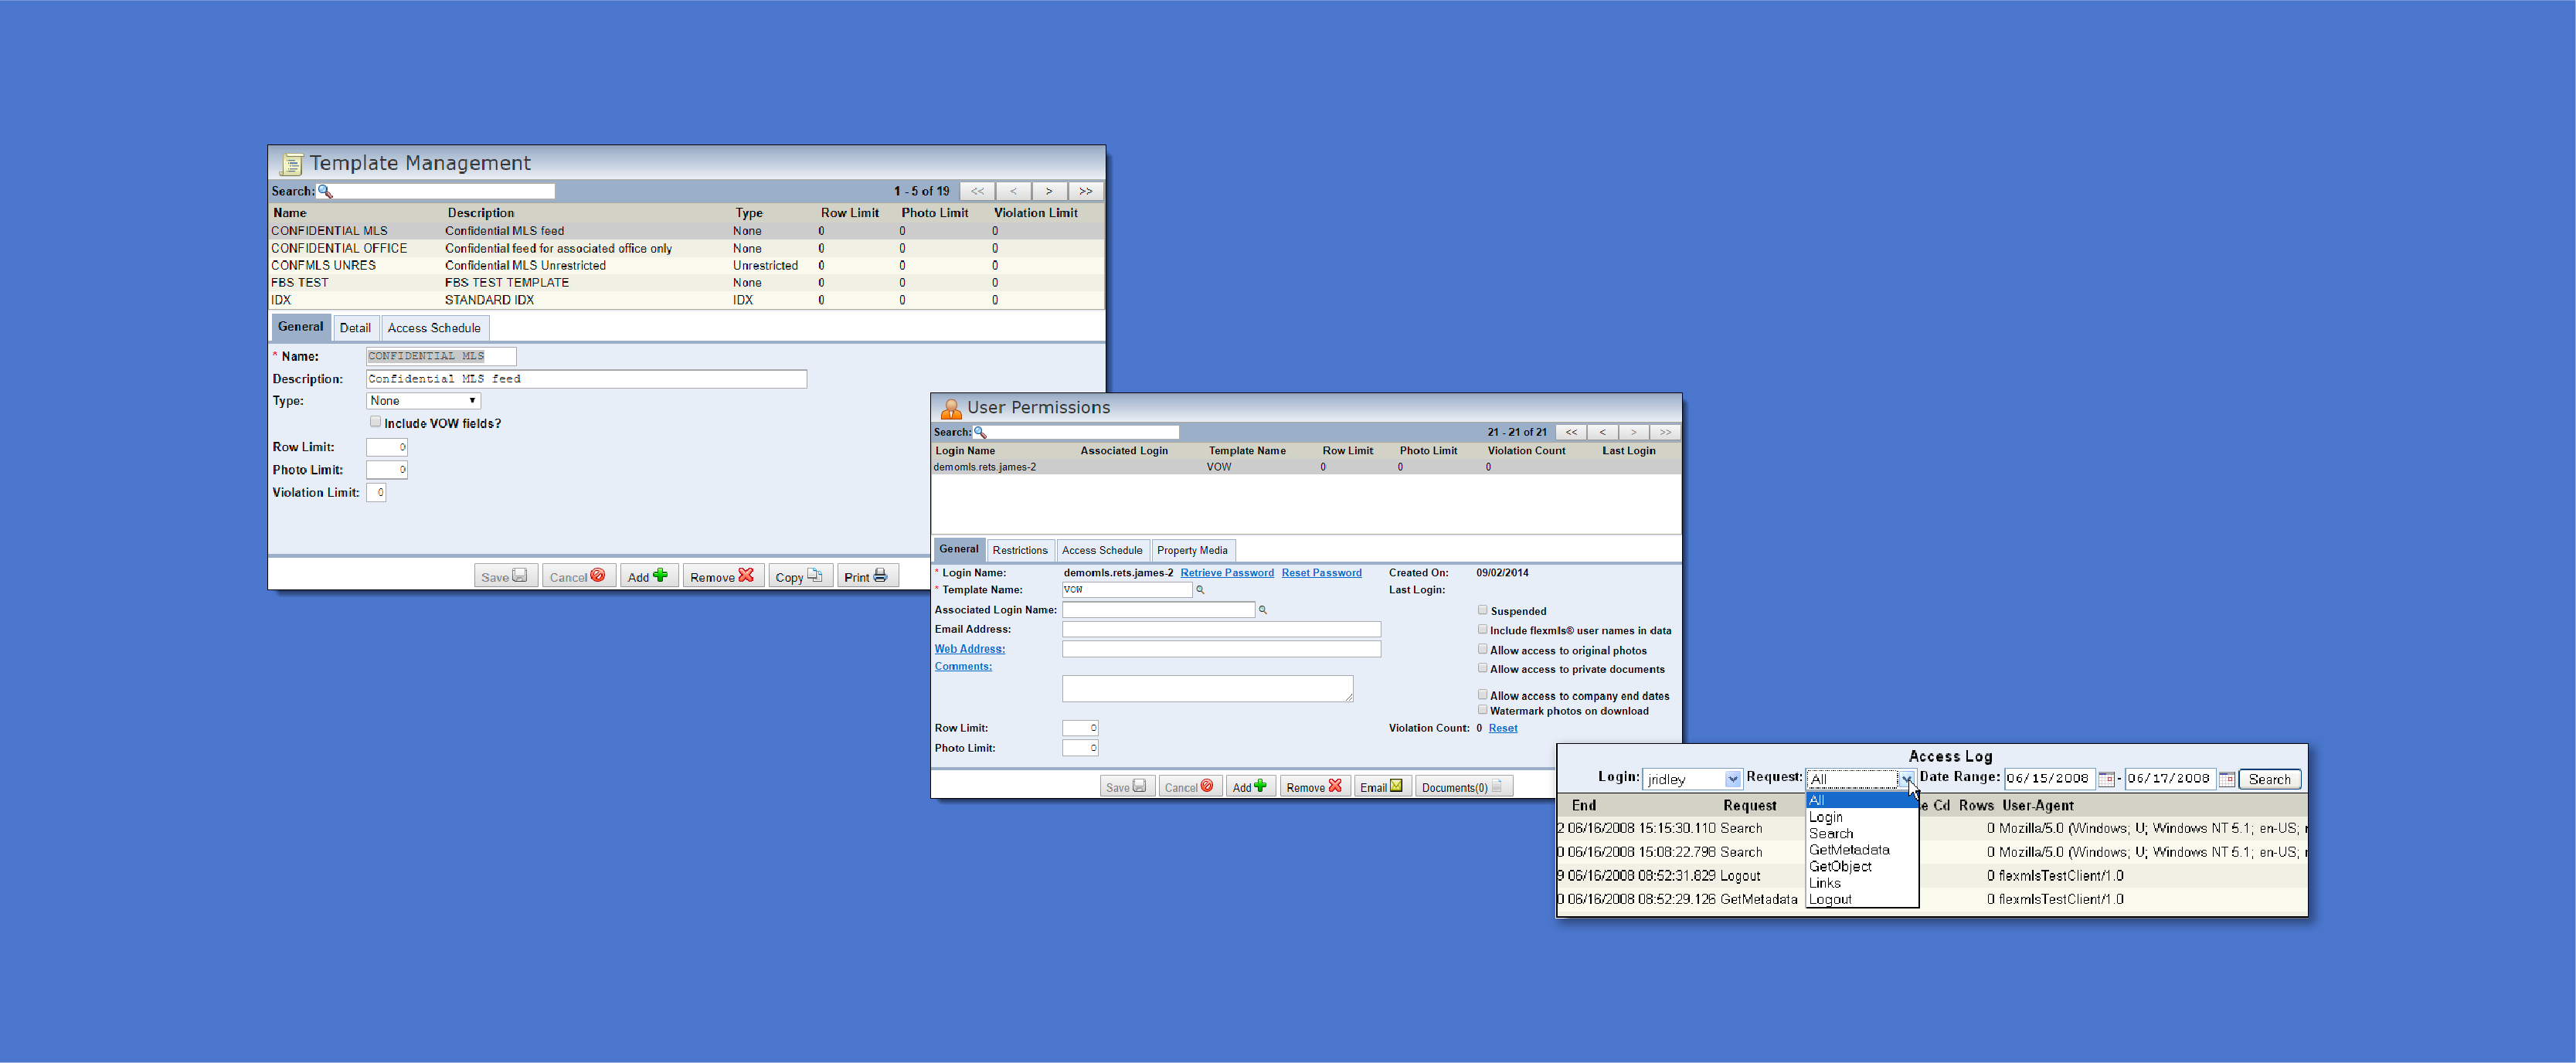Click Documents(0) in User Permissions
Viewport: 2576px width, 1063px height.
point(1463,787)
